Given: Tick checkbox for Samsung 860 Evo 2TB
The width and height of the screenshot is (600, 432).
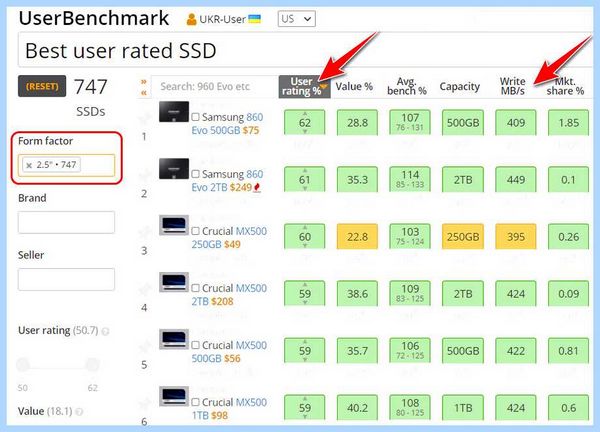Looking at the screenshot, I should point(196,174).
